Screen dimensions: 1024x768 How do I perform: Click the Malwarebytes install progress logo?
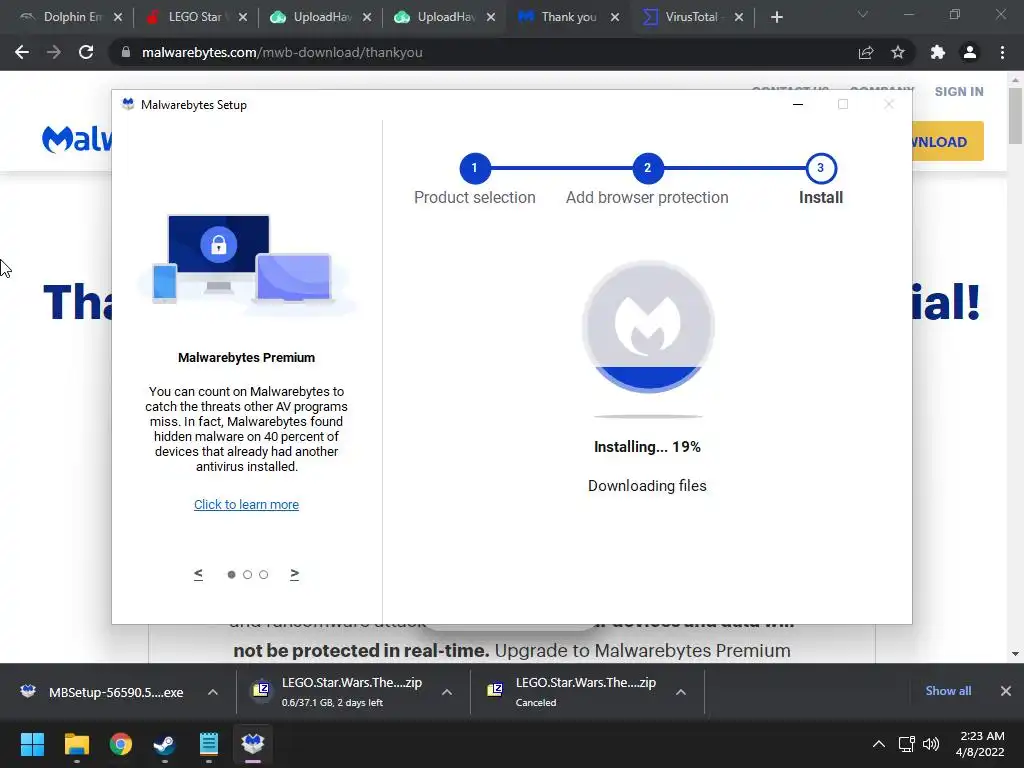click(648, 327)
